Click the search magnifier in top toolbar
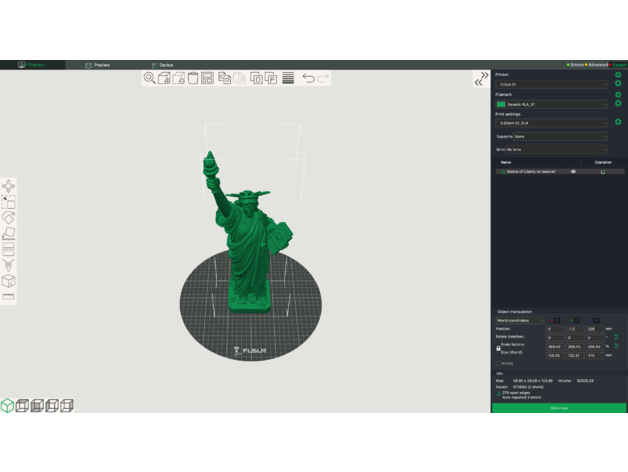The width and height of the screenshot is (628, 472). click(x=149, y=78)
